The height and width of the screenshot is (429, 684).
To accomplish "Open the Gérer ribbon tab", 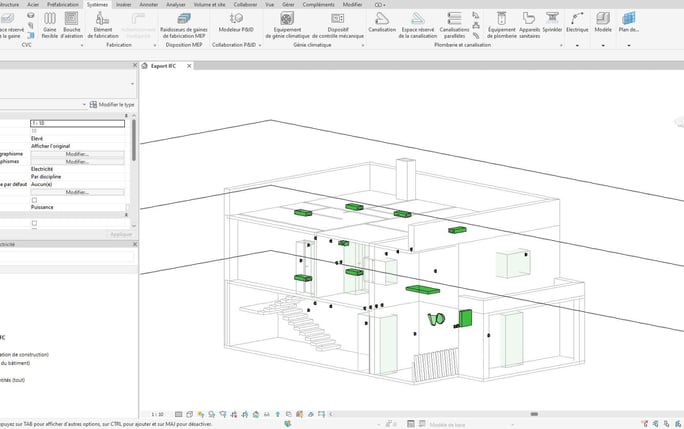I will 288,4.
